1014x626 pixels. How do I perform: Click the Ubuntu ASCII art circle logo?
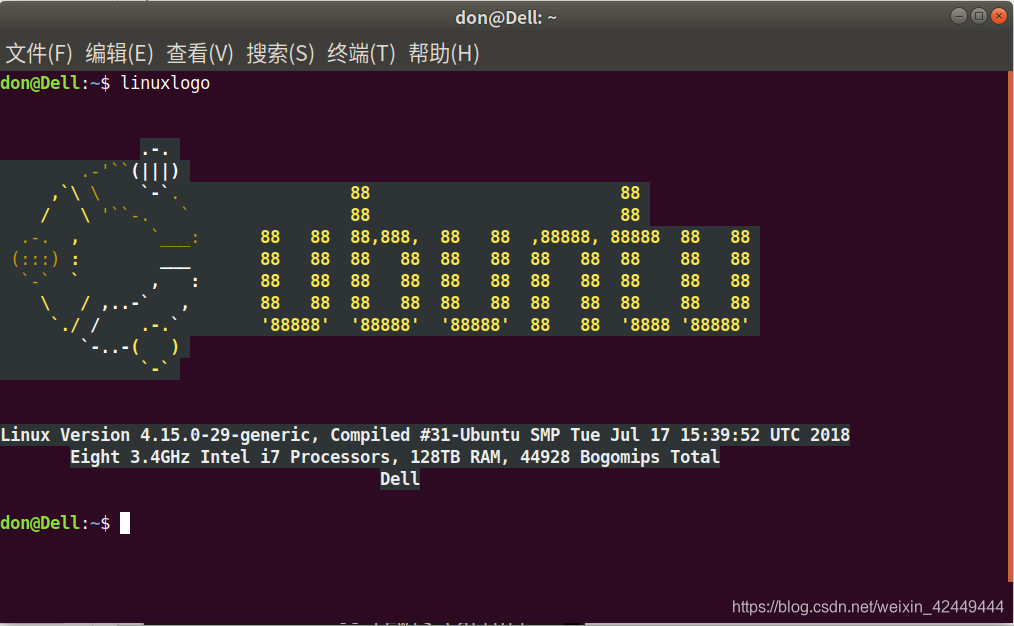[x=103, y=259]
